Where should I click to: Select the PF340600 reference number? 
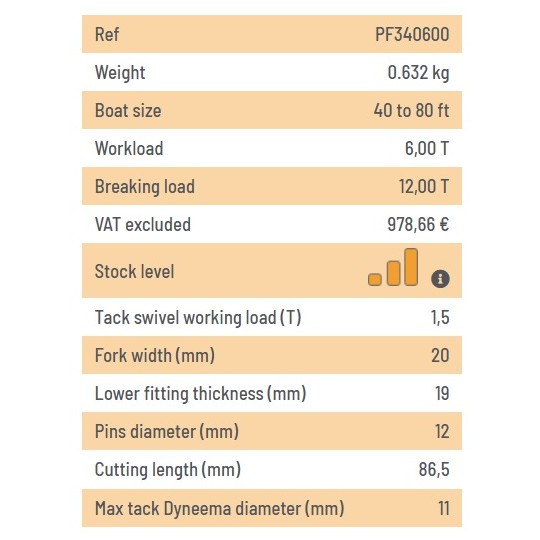412,34
